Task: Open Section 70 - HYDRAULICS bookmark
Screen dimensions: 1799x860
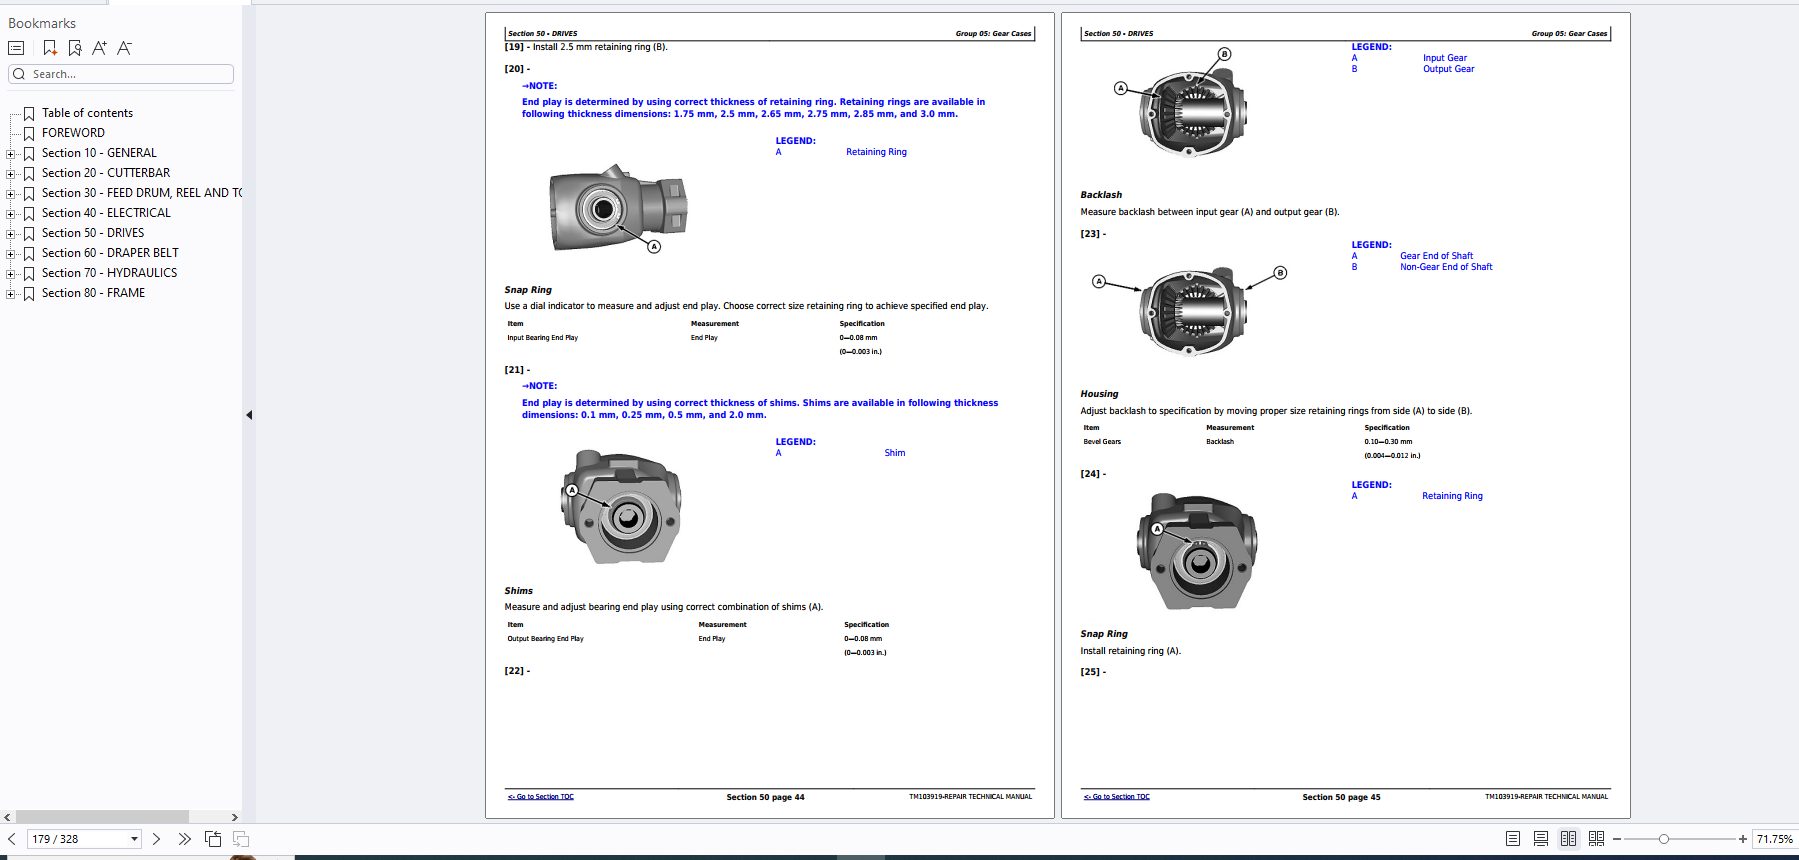Action: click(x=109, y=273)
